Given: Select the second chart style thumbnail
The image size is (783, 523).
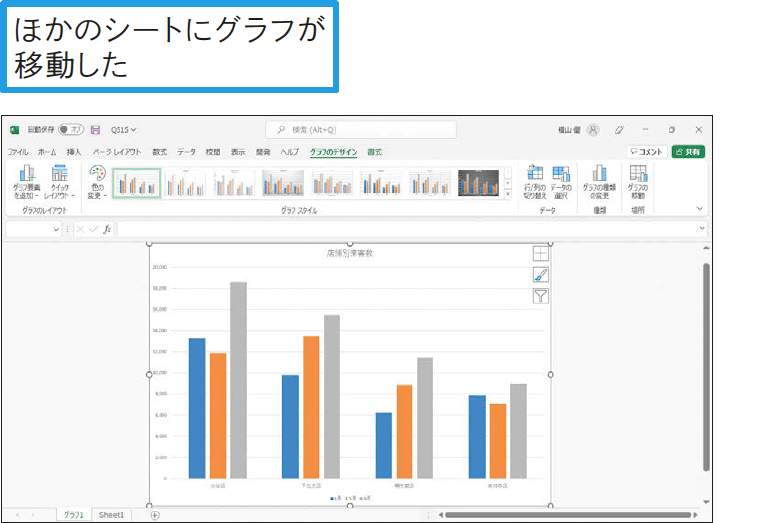Looking at the screenshot, I should coord(185,183).
